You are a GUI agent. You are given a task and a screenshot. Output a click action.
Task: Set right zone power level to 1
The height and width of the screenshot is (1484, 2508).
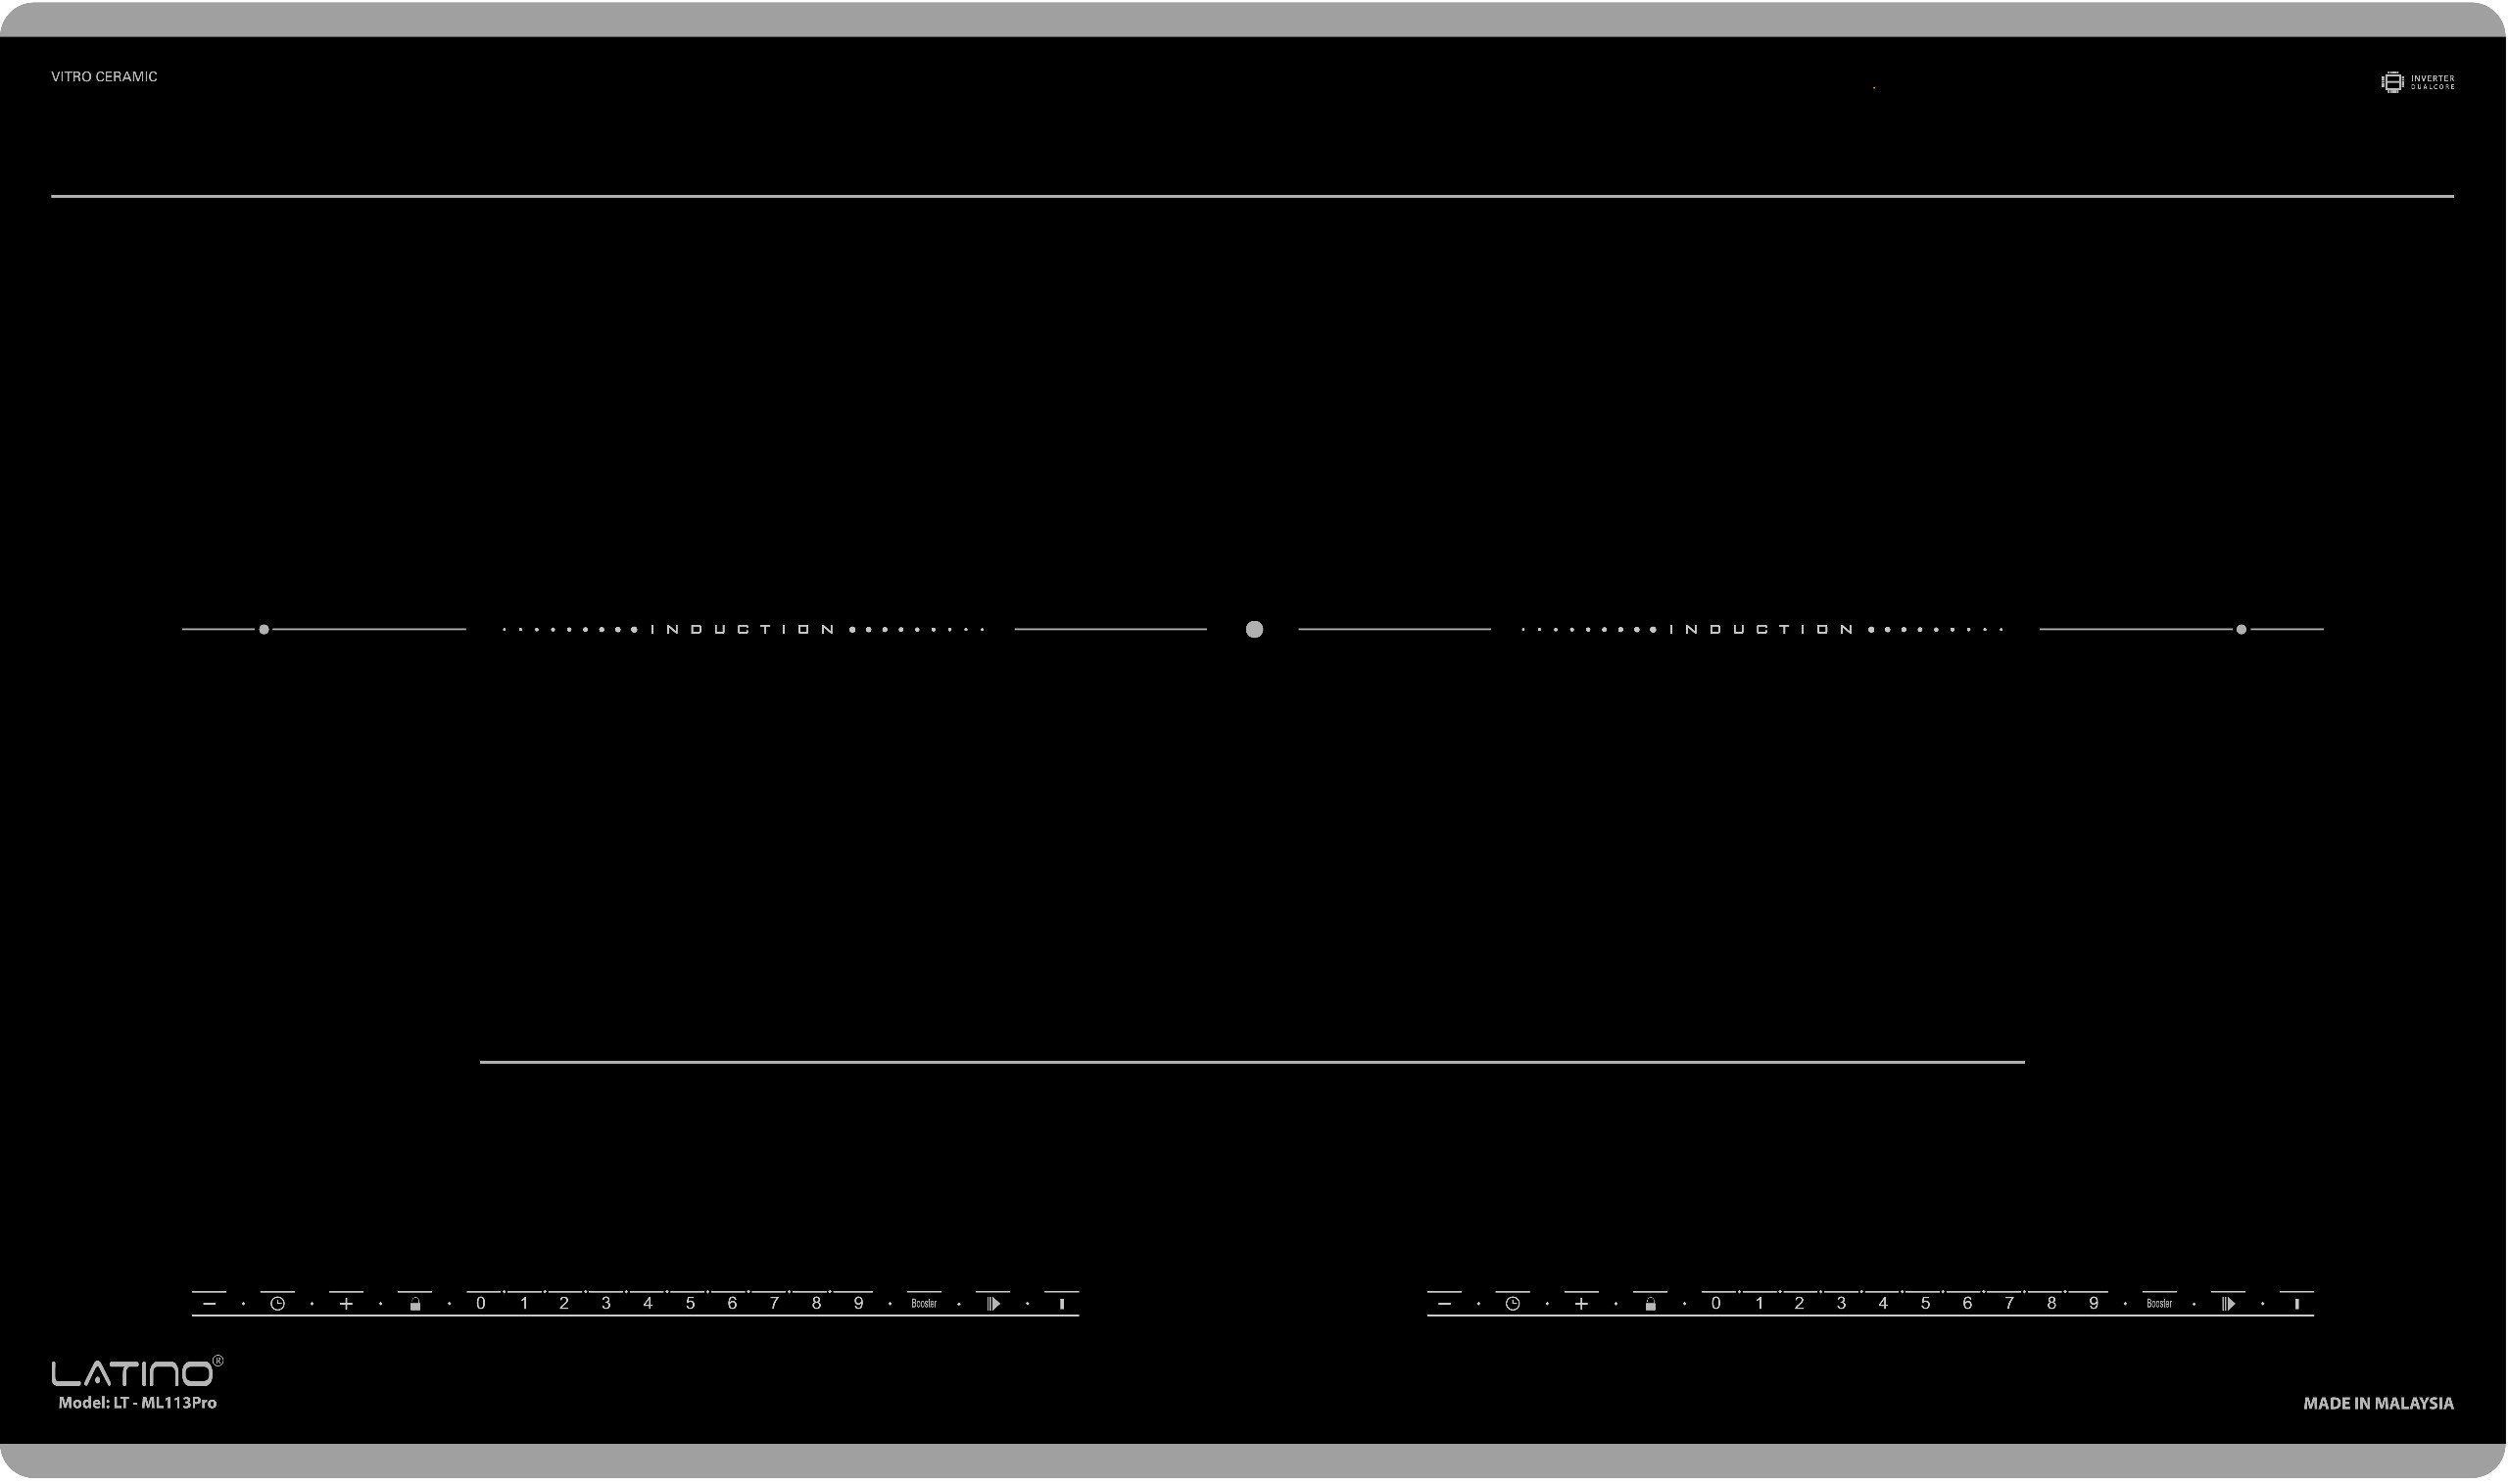(x=1759, y=1304)
